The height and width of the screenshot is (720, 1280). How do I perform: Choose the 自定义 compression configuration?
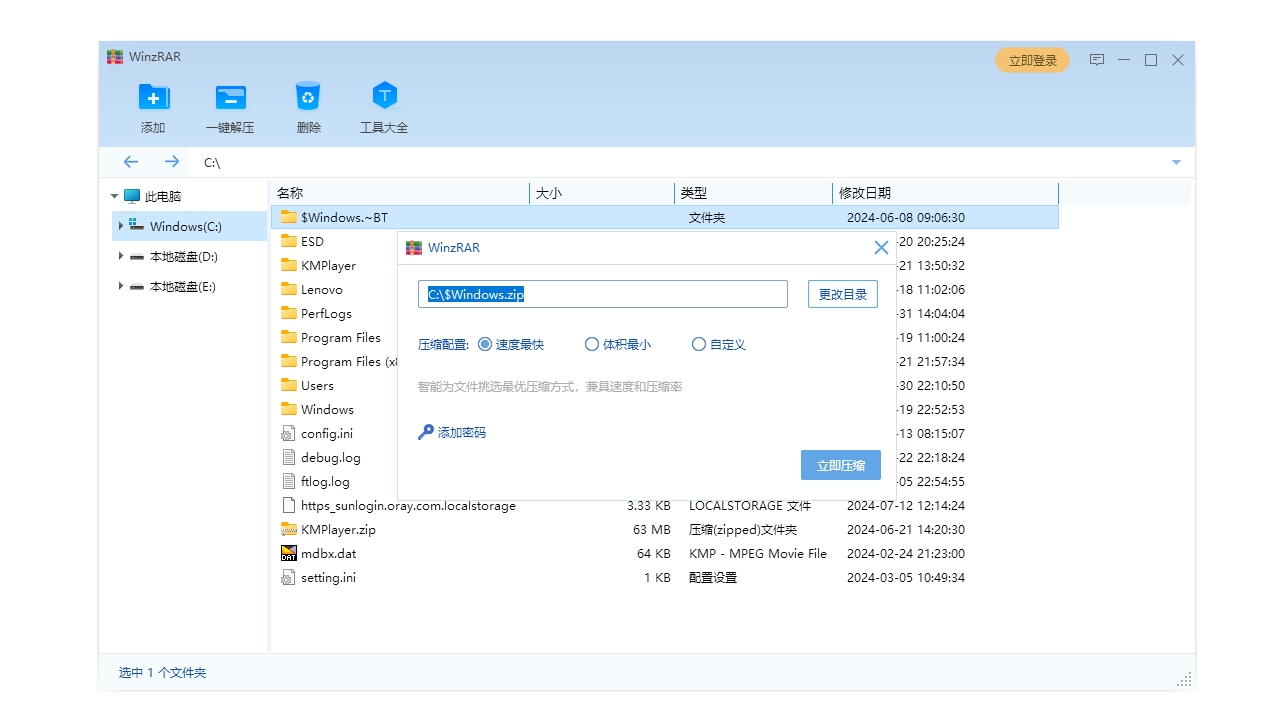(699, 344)
